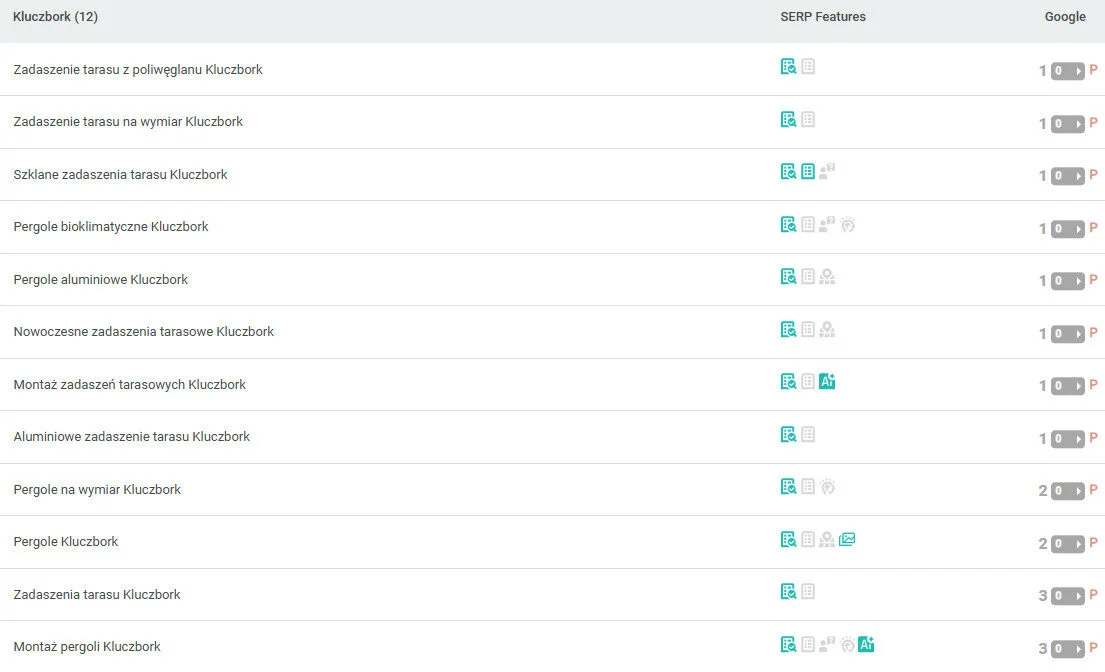Expand position change badge for Montaż pergoli Kluczbork
Screen dimensions: 1105x672
tap(1067, 648)
